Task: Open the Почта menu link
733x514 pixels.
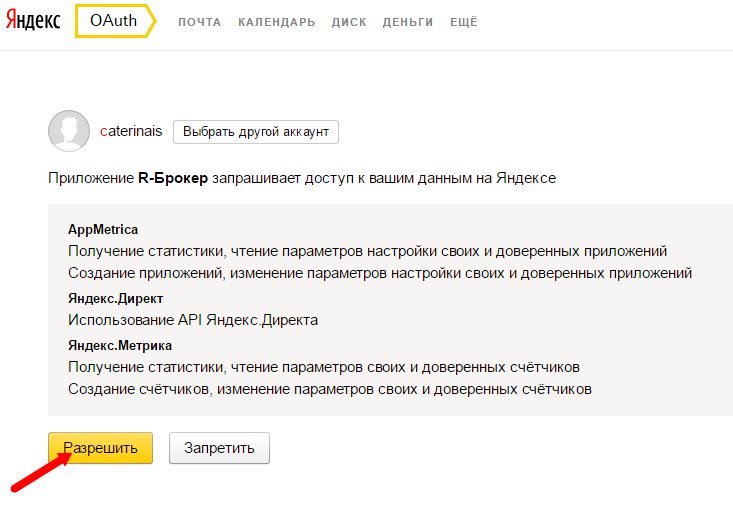Action: point(200,22)
